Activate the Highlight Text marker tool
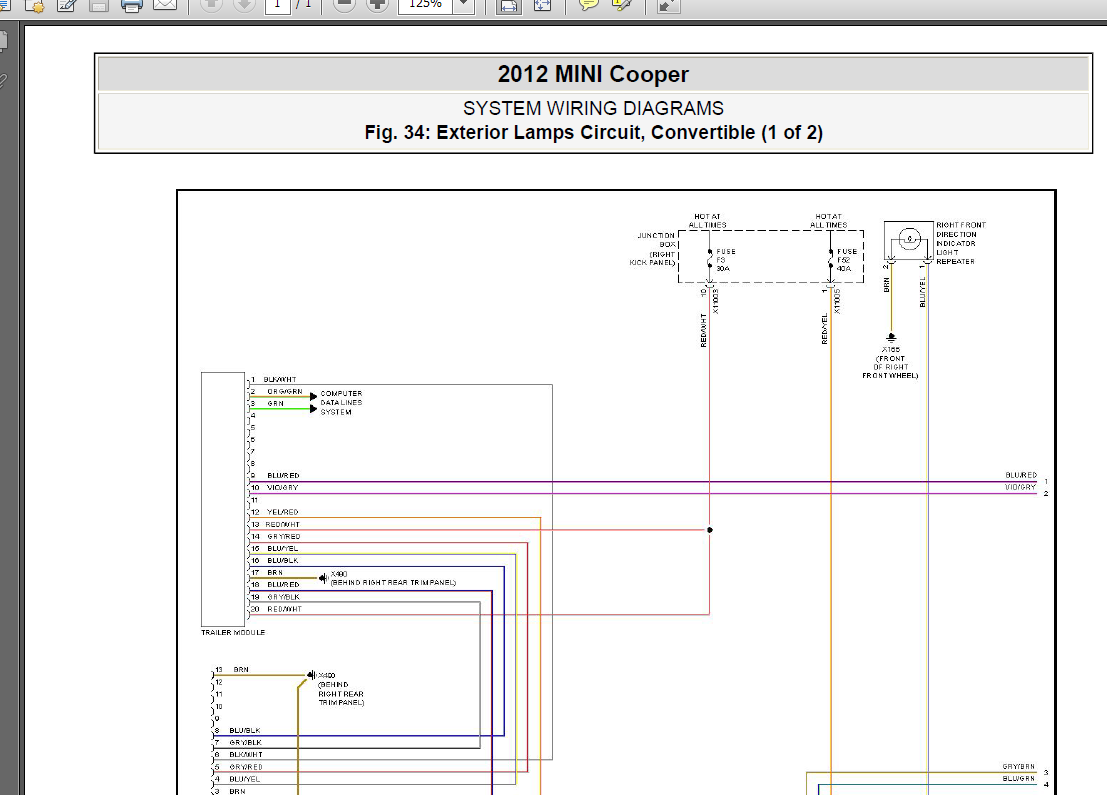This screenshot has height=795, width=1107. (x=621, y=4)
